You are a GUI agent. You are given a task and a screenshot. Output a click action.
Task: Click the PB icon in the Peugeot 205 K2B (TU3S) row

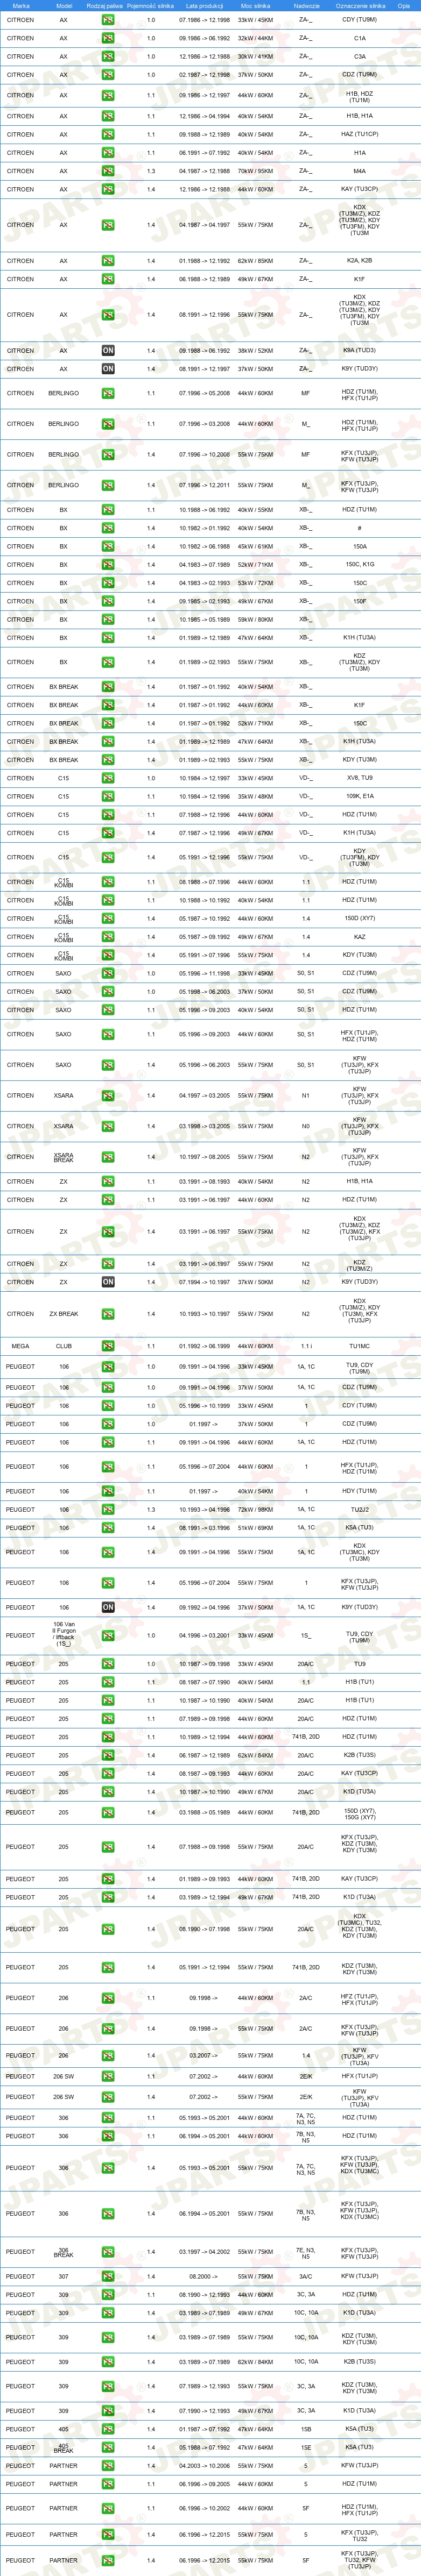(108, 1755)
